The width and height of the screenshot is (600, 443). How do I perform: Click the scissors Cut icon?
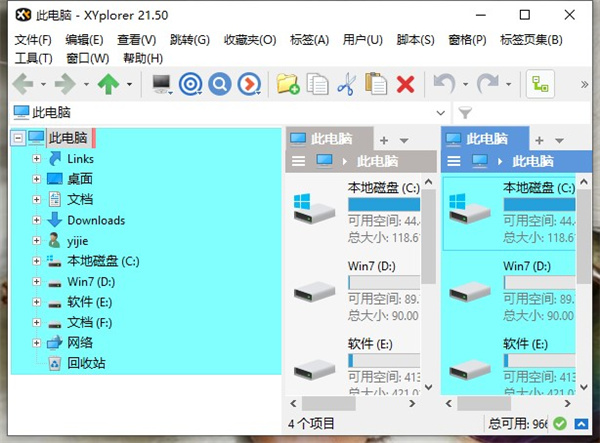(x=346, y=85)
